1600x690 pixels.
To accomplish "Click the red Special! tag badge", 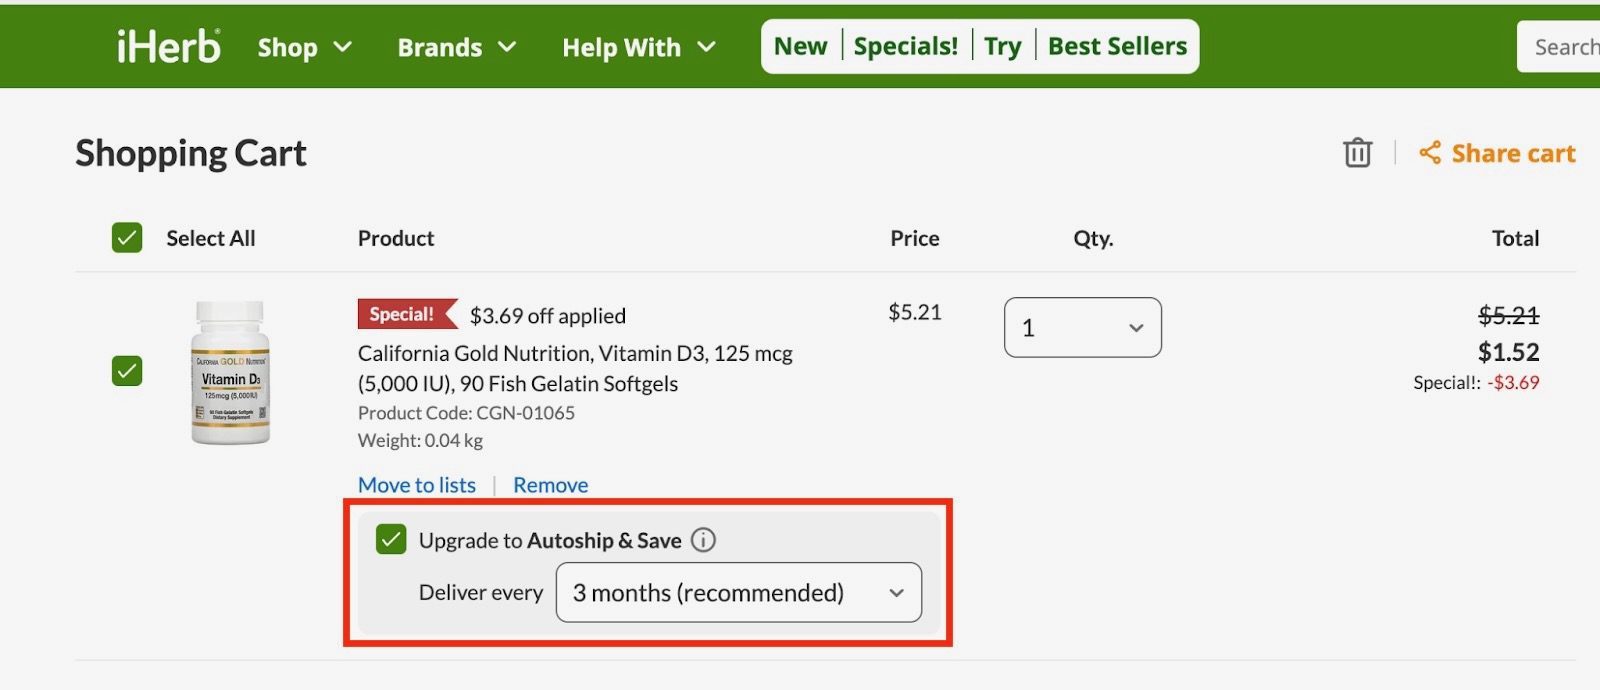I will (403, 314).
